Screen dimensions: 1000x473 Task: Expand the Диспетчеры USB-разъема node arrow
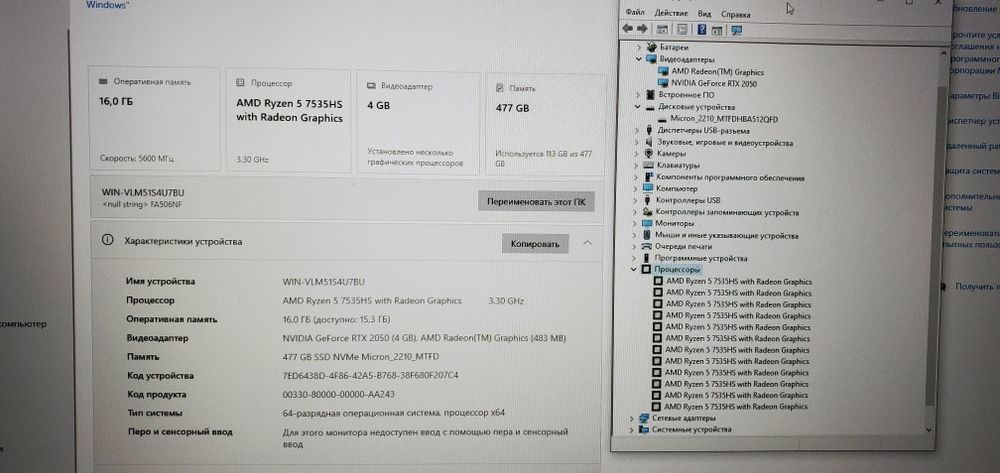pos(636,131)
